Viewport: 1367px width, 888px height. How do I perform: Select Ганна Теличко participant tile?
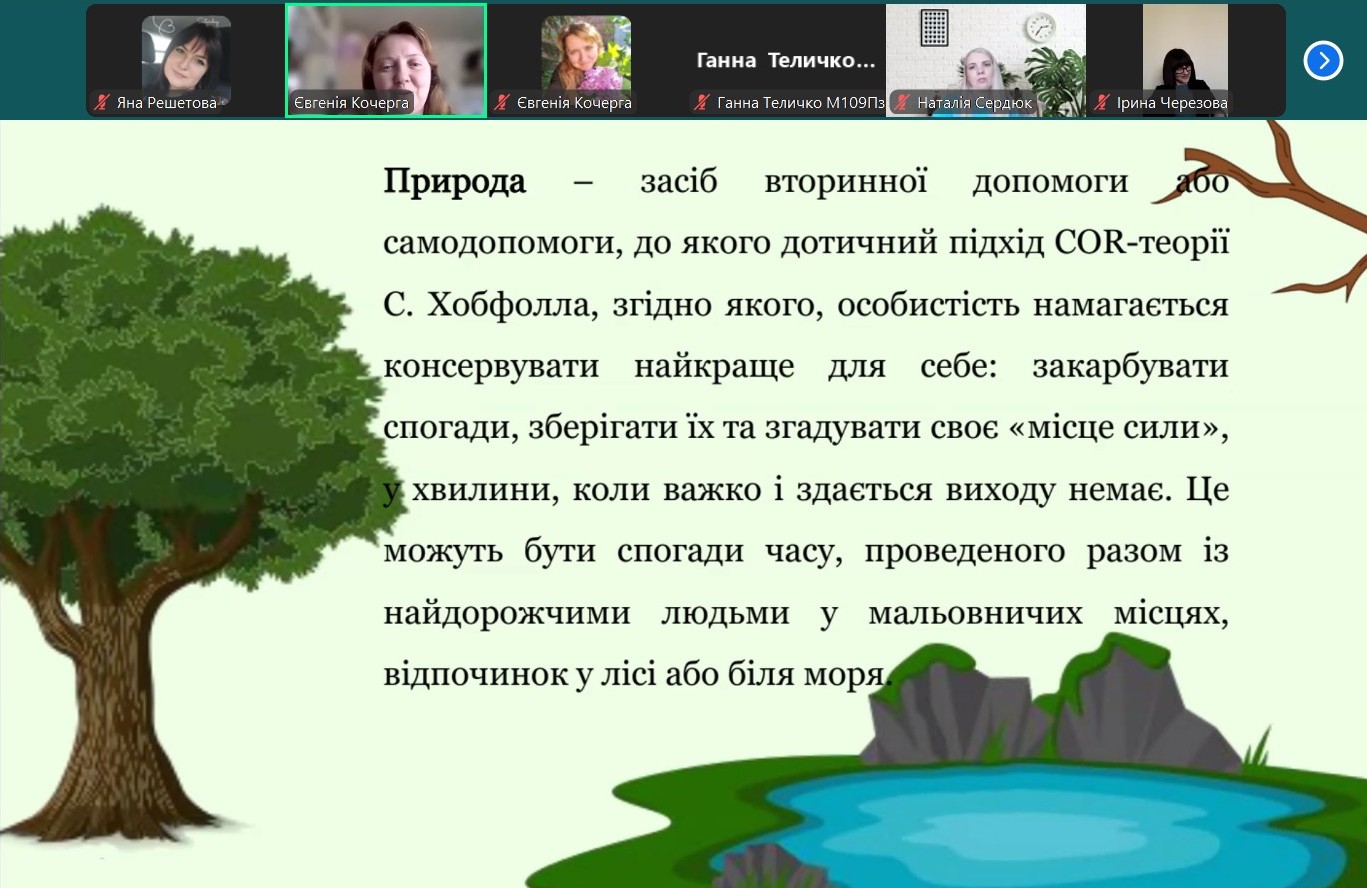[x=786, y=61]
